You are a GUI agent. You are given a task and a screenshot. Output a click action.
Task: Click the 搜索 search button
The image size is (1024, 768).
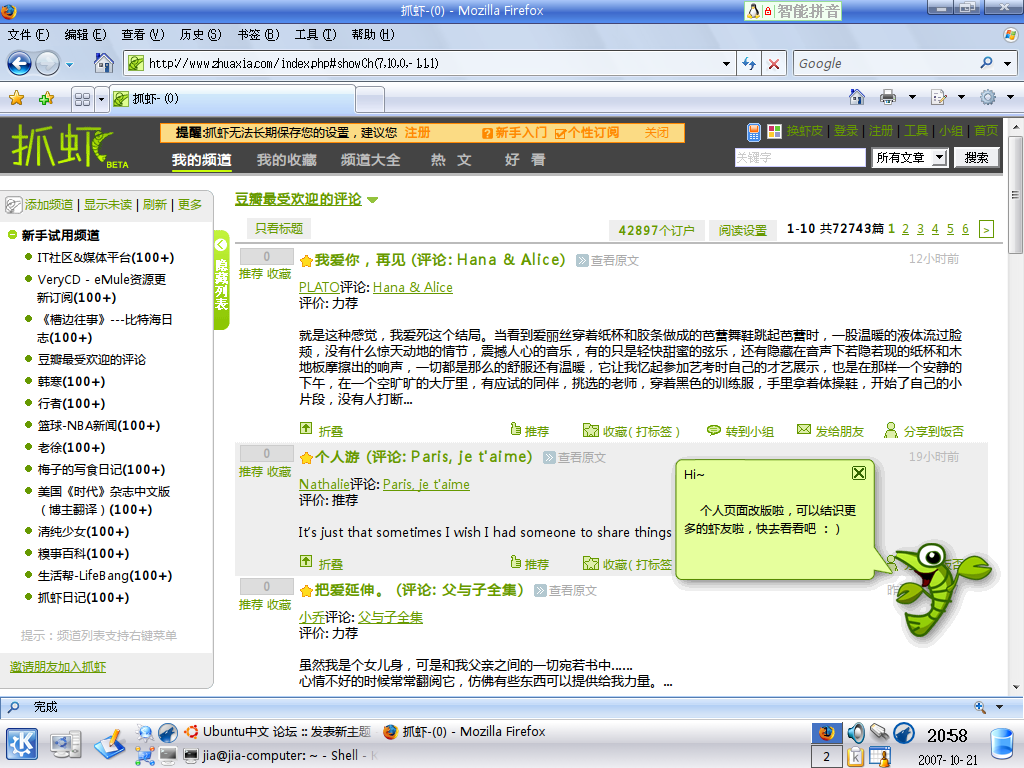point(976,157)
